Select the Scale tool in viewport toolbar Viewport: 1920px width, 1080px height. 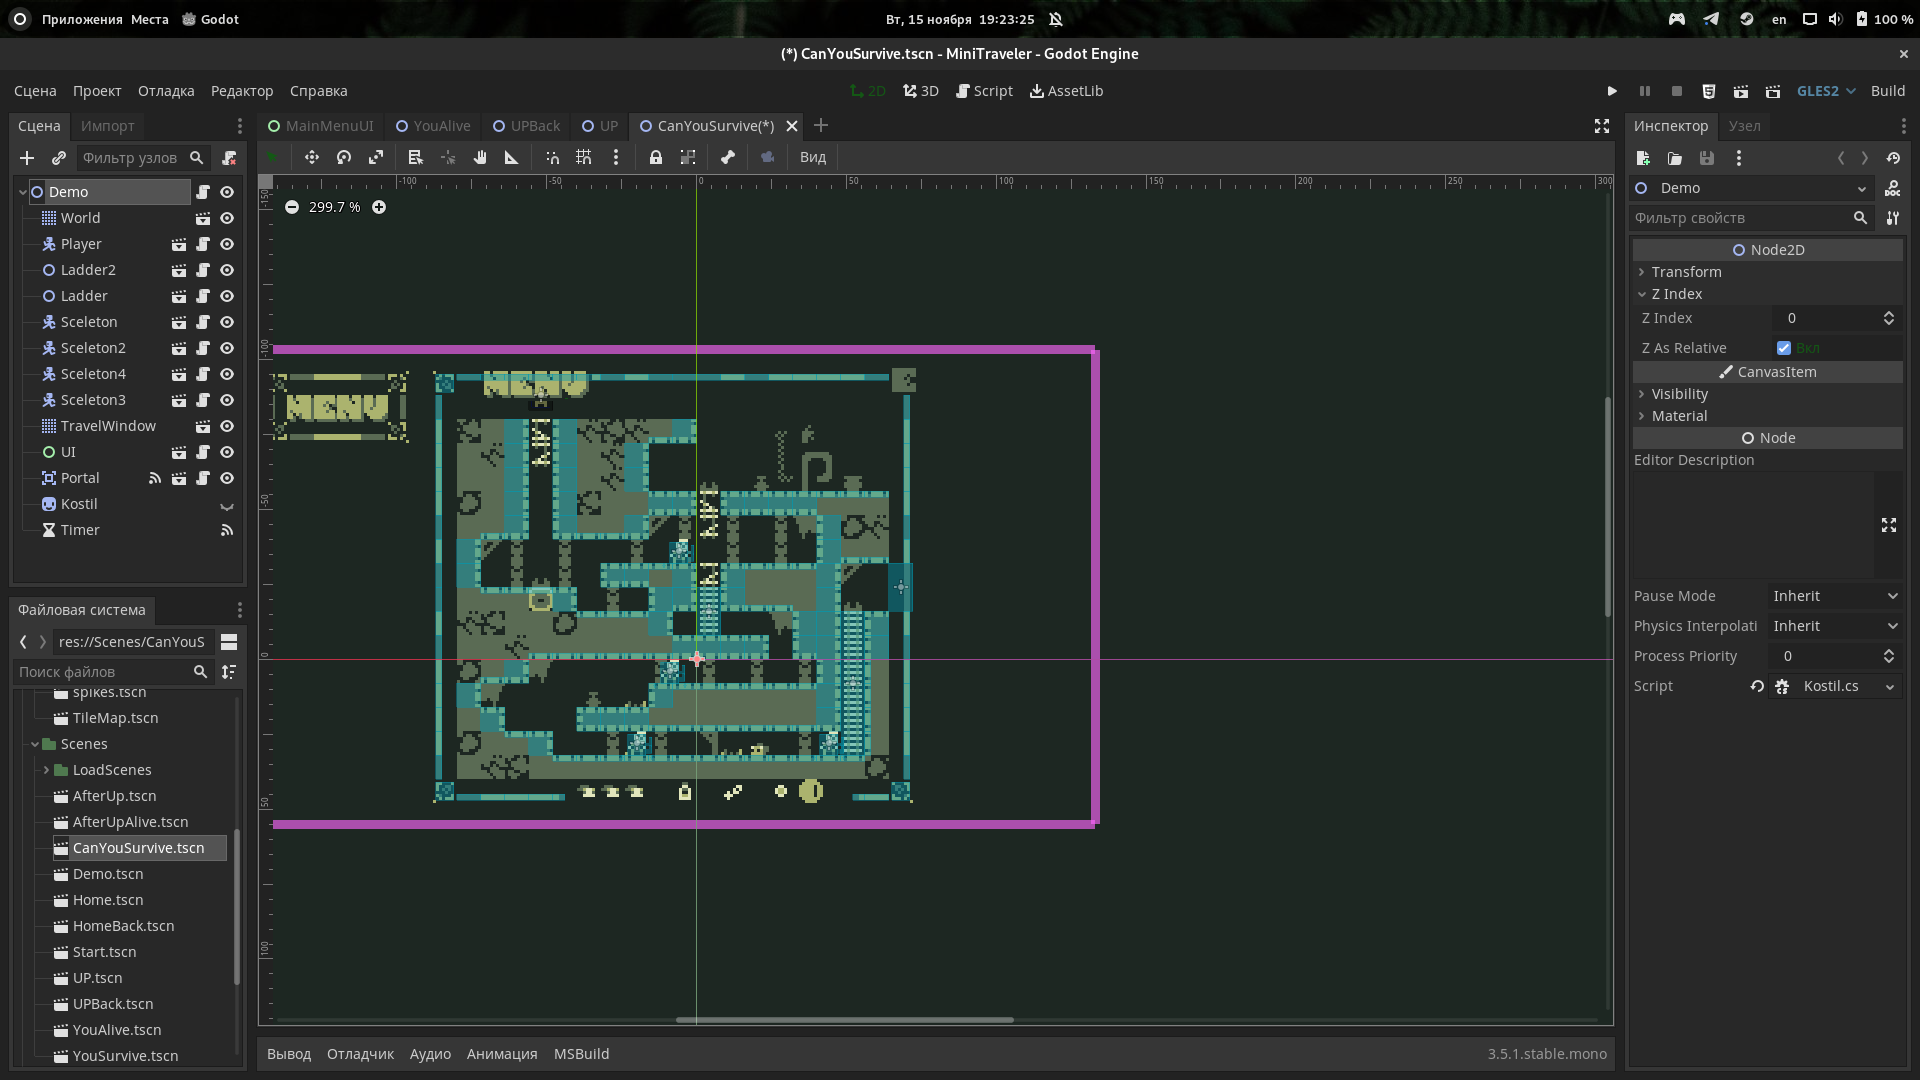pyautogui.click(x=376, y=157)
